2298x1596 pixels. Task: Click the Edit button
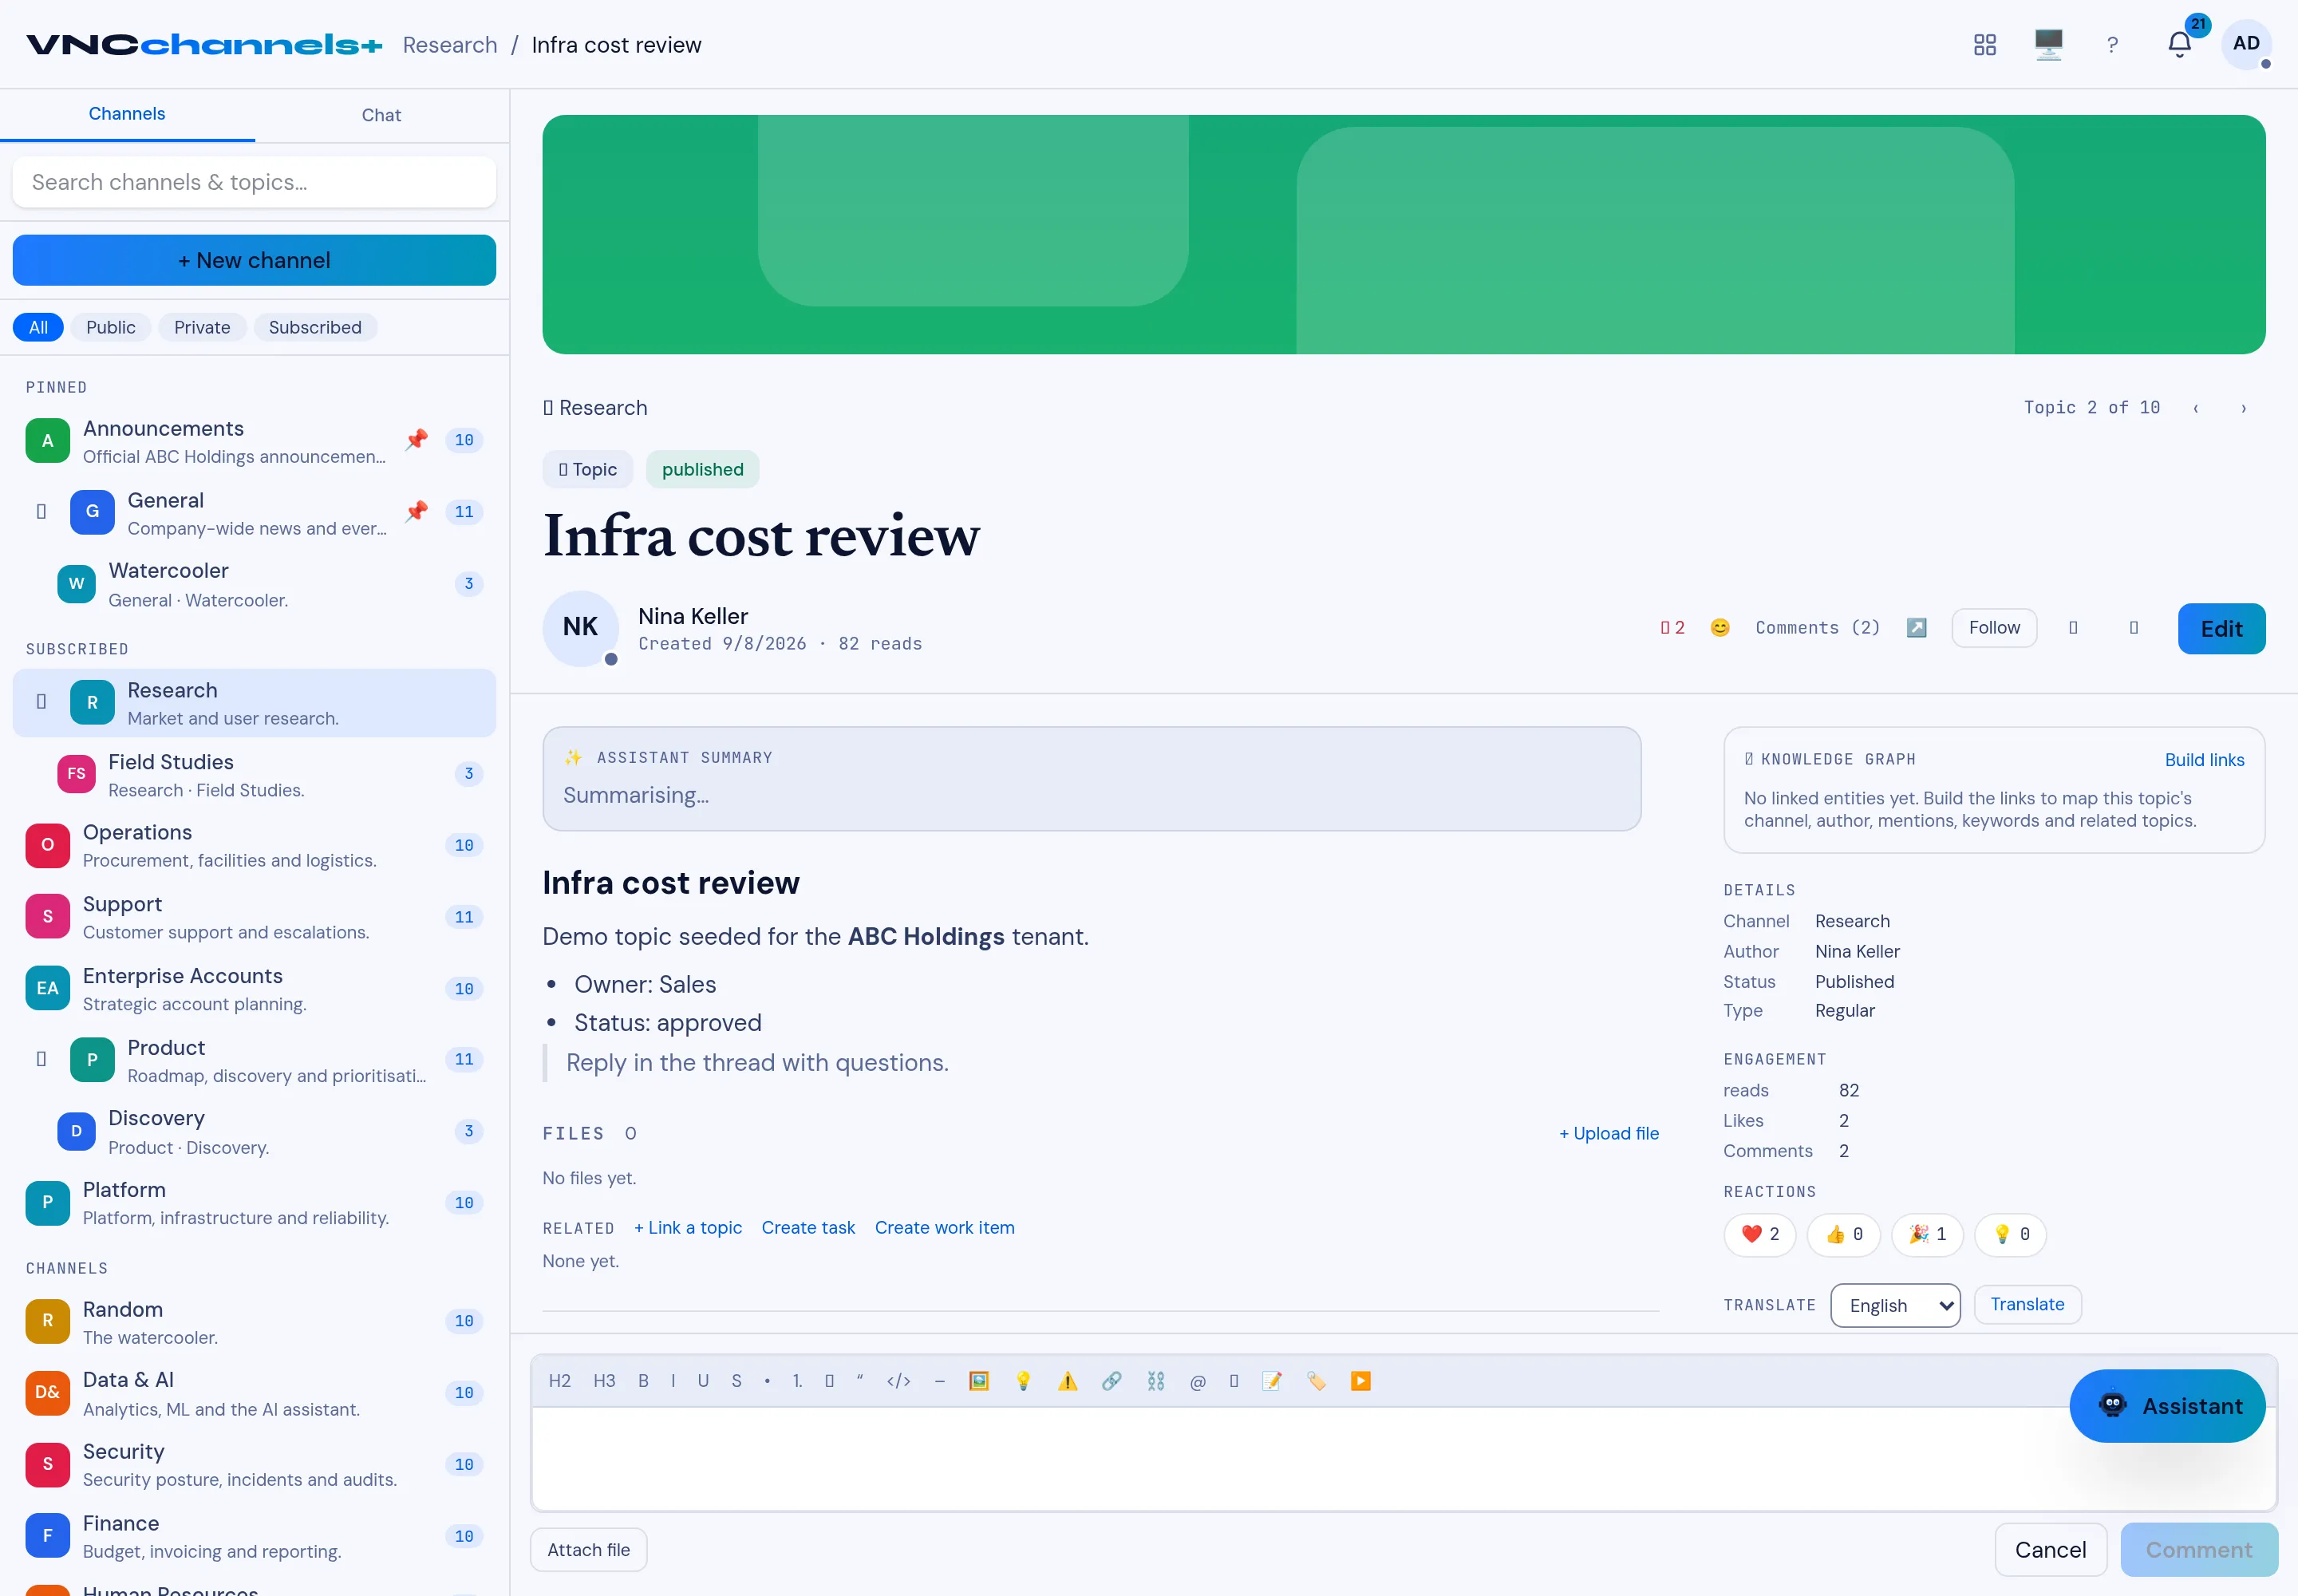[2221, 628]
